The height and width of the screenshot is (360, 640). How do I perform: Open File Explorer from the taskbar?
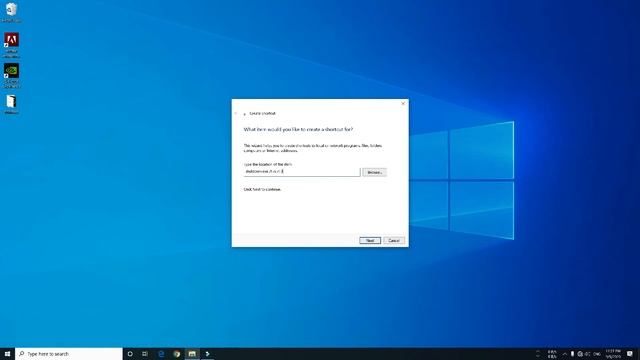192,354
